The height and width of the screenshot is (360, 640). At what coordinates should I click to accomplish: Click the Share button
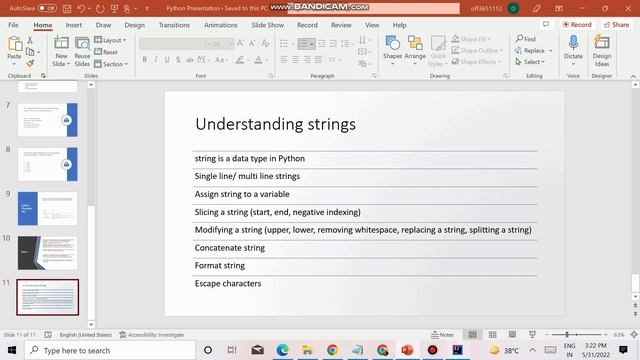(616, 24)
